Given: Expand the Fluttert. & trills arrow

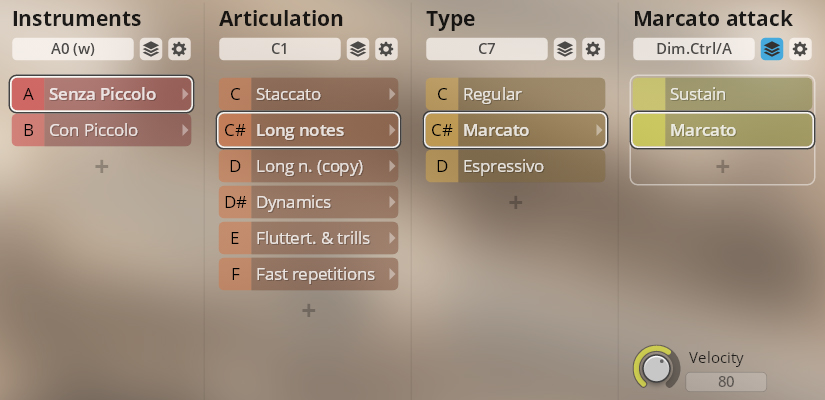Looking at the screenshot, I should [x=392, y=238].
